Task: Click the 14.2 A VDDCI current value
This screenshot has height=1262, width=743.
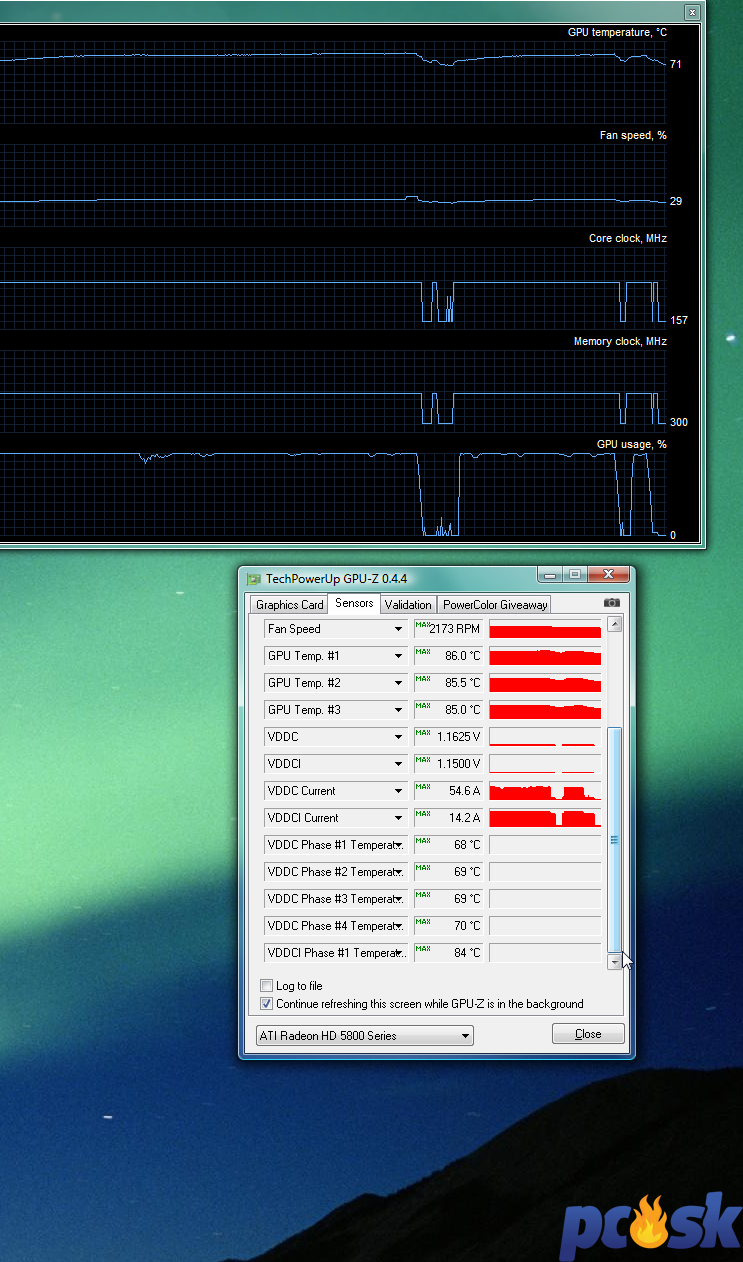Action: pos(465,818)
